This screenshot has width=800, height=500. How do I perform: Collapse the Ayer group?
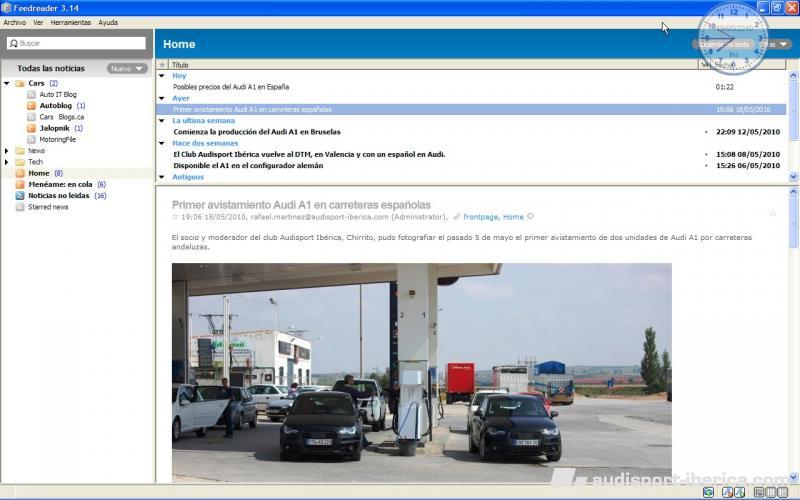[x=162, y=98]
